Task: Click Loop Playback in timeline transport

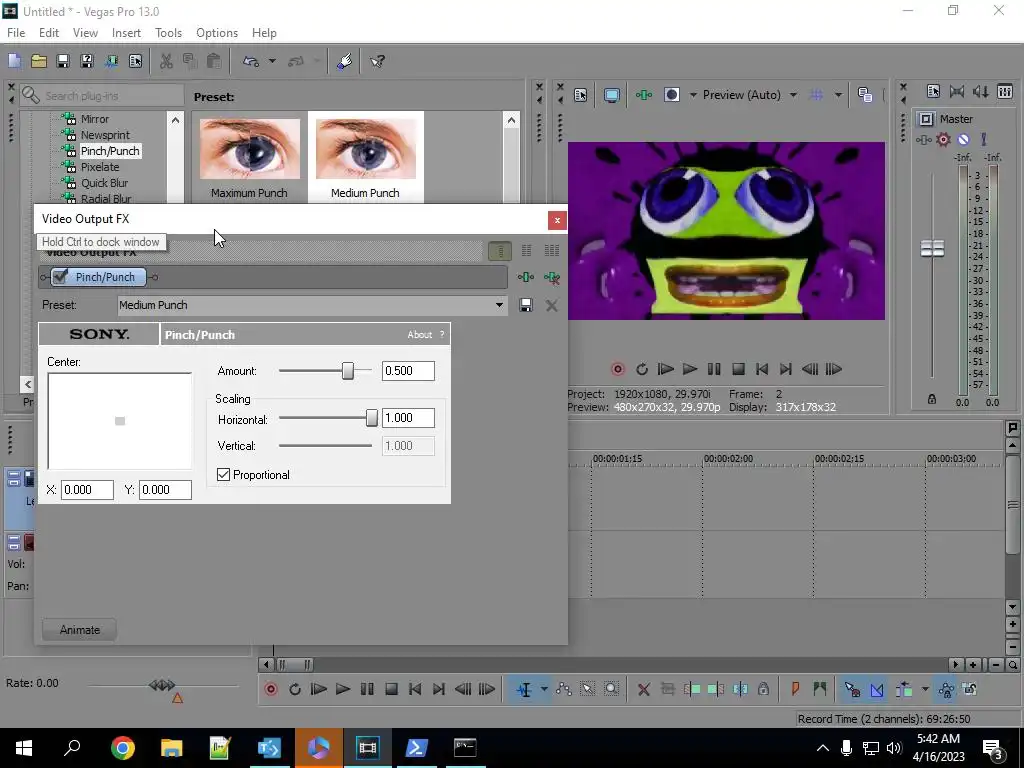Action: click(x=295, y=689)
